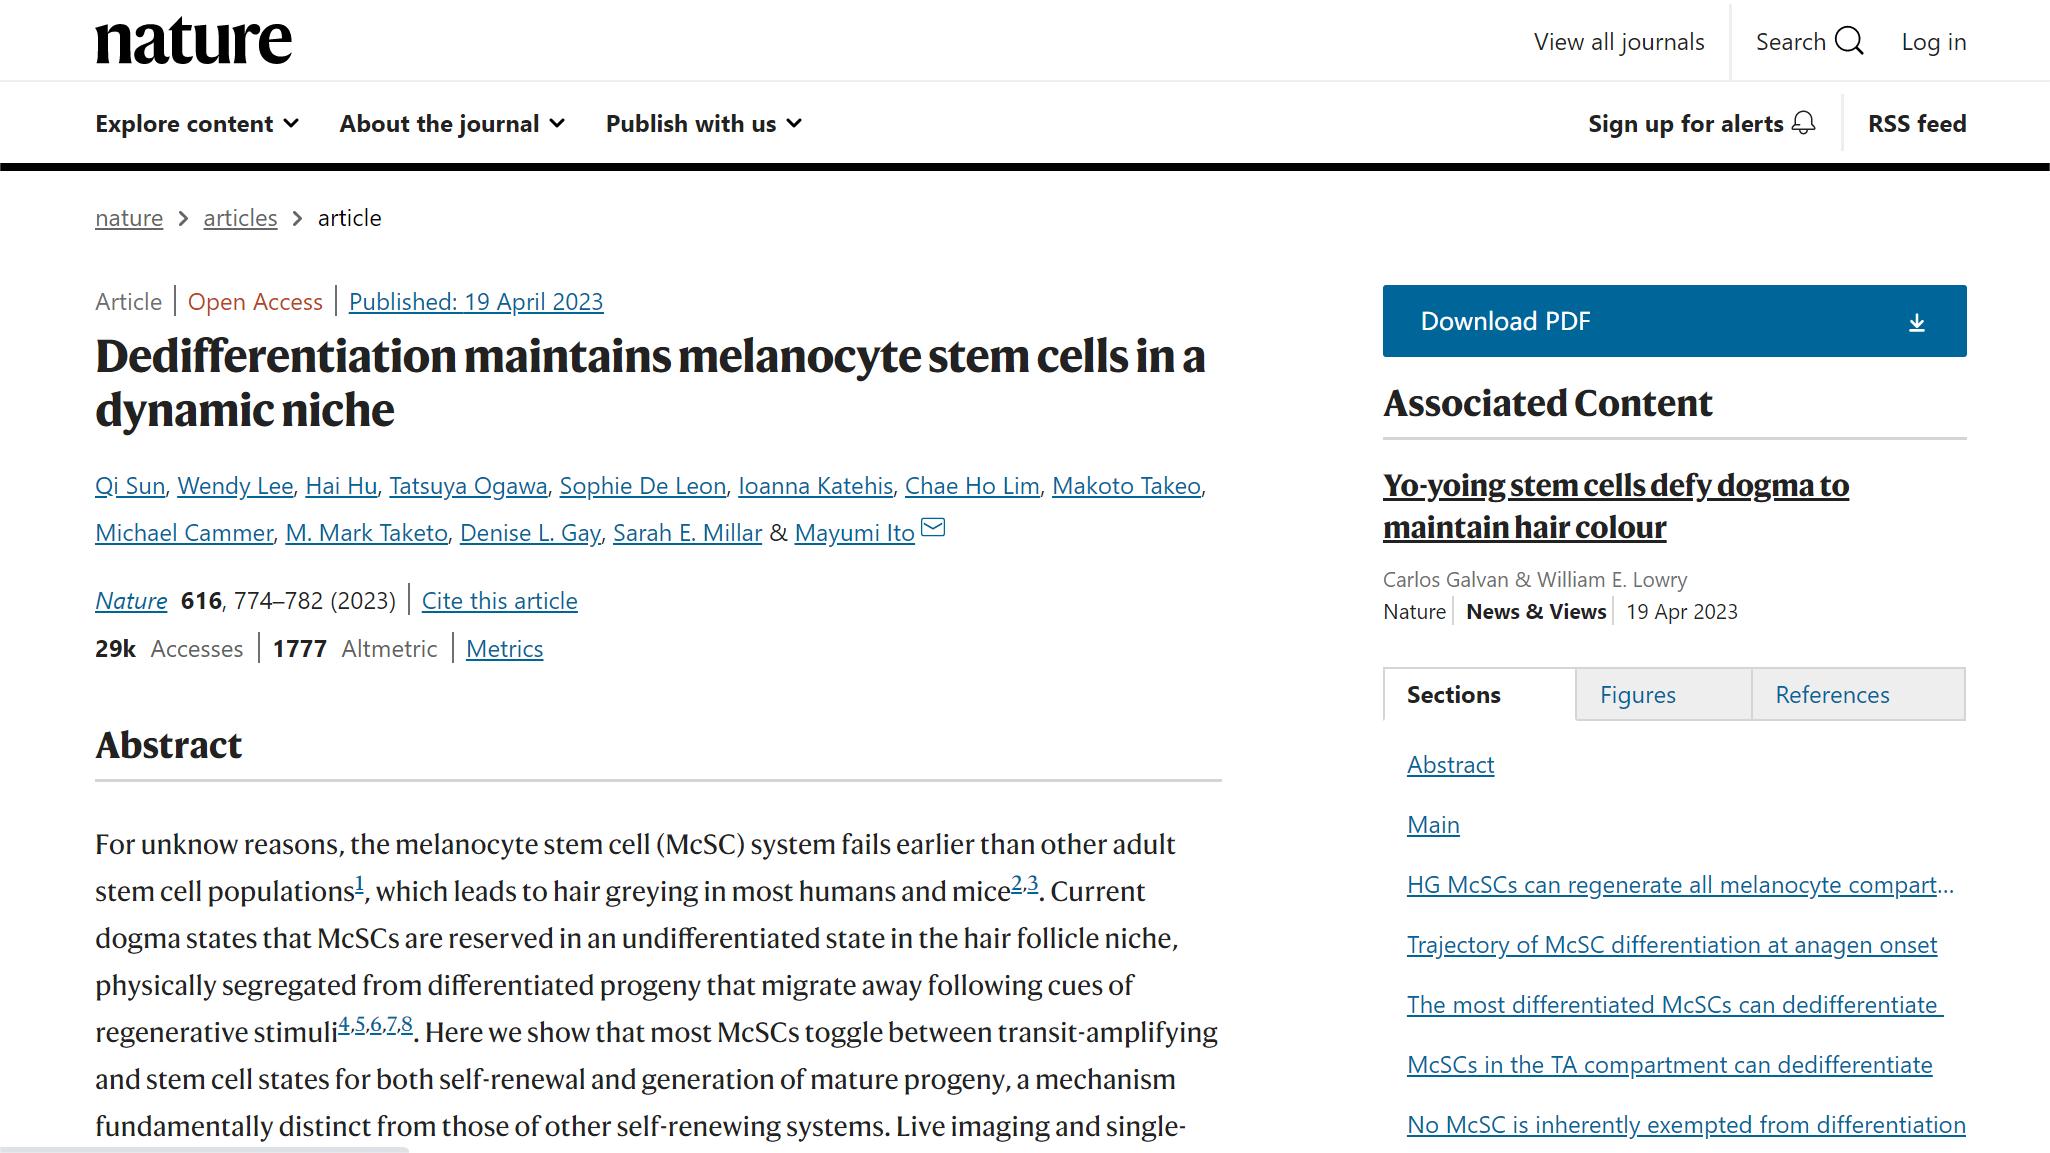Switch to the Figures tab
The image size is (2050, 1153).
(x=1637, y=695)
